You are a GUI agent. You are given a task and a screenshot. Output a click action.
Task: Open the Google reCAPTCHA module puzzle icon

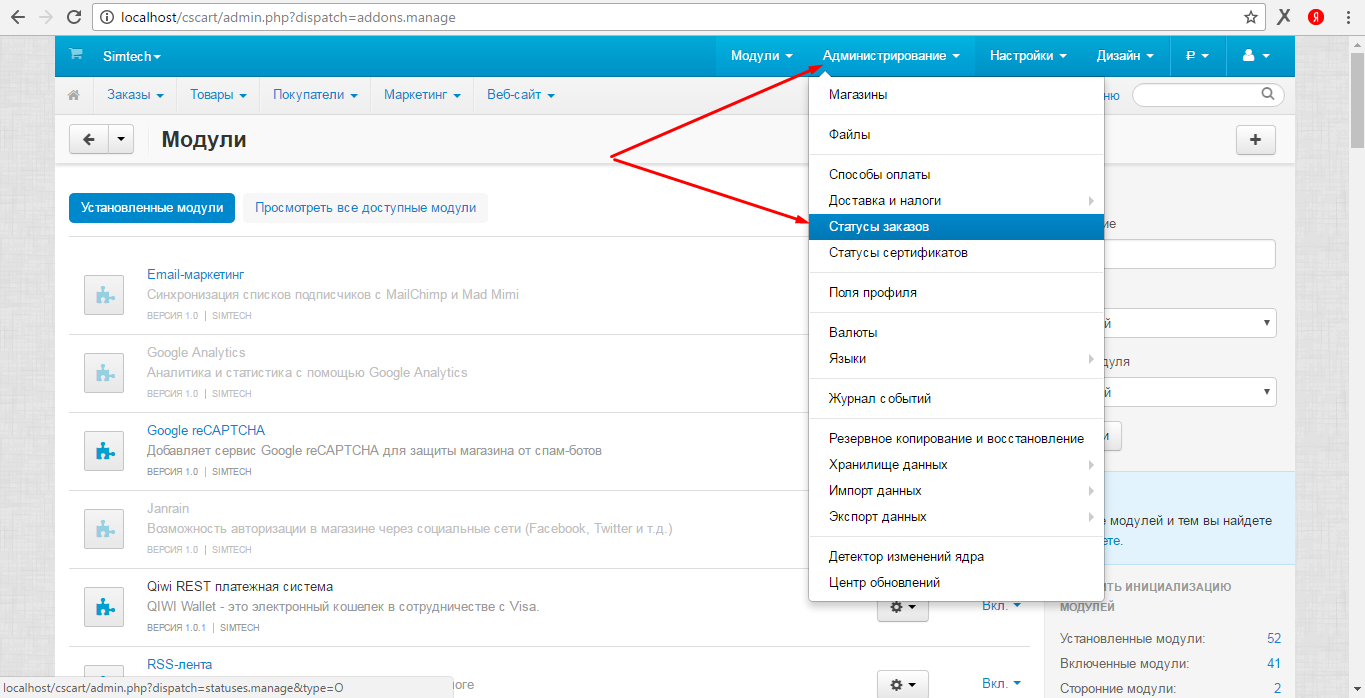[x=104, y=451]
